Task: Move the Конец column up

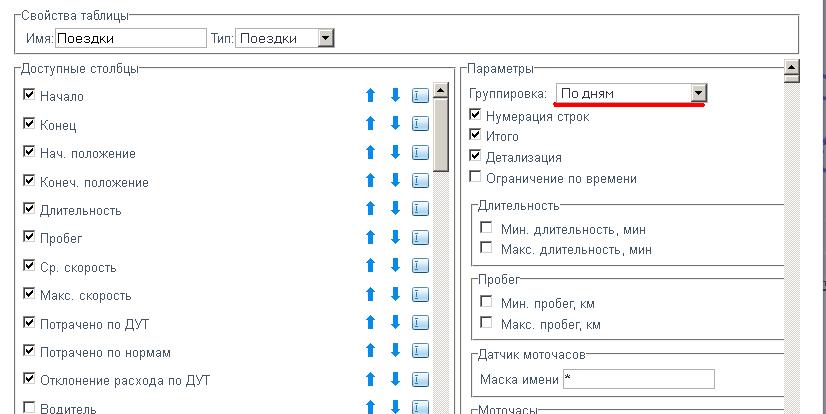Action: coord(370,123)
